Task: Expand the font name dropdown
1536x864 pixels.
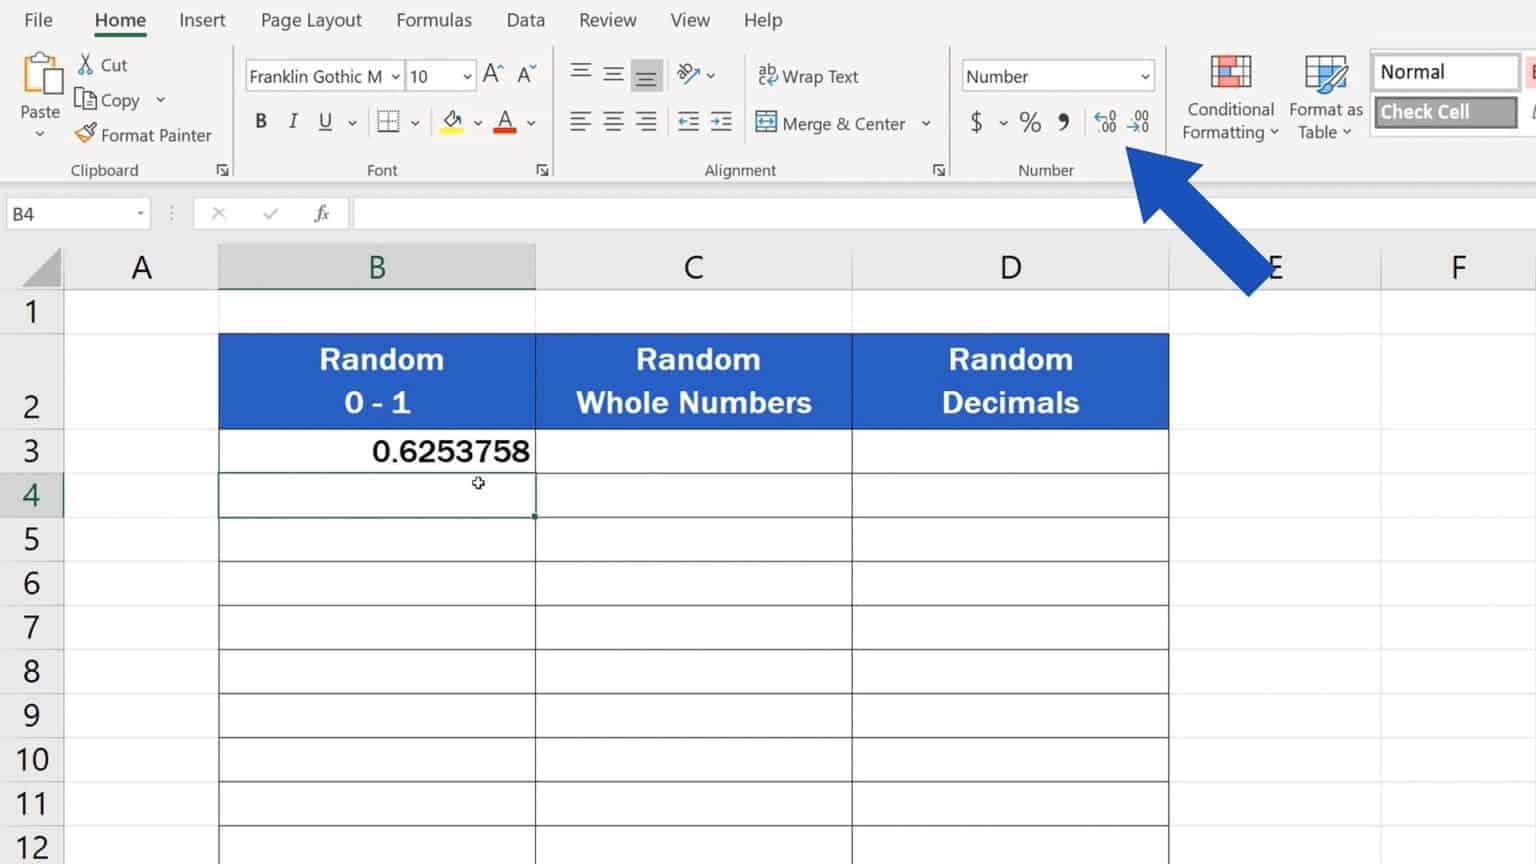Action: (395, 76)
